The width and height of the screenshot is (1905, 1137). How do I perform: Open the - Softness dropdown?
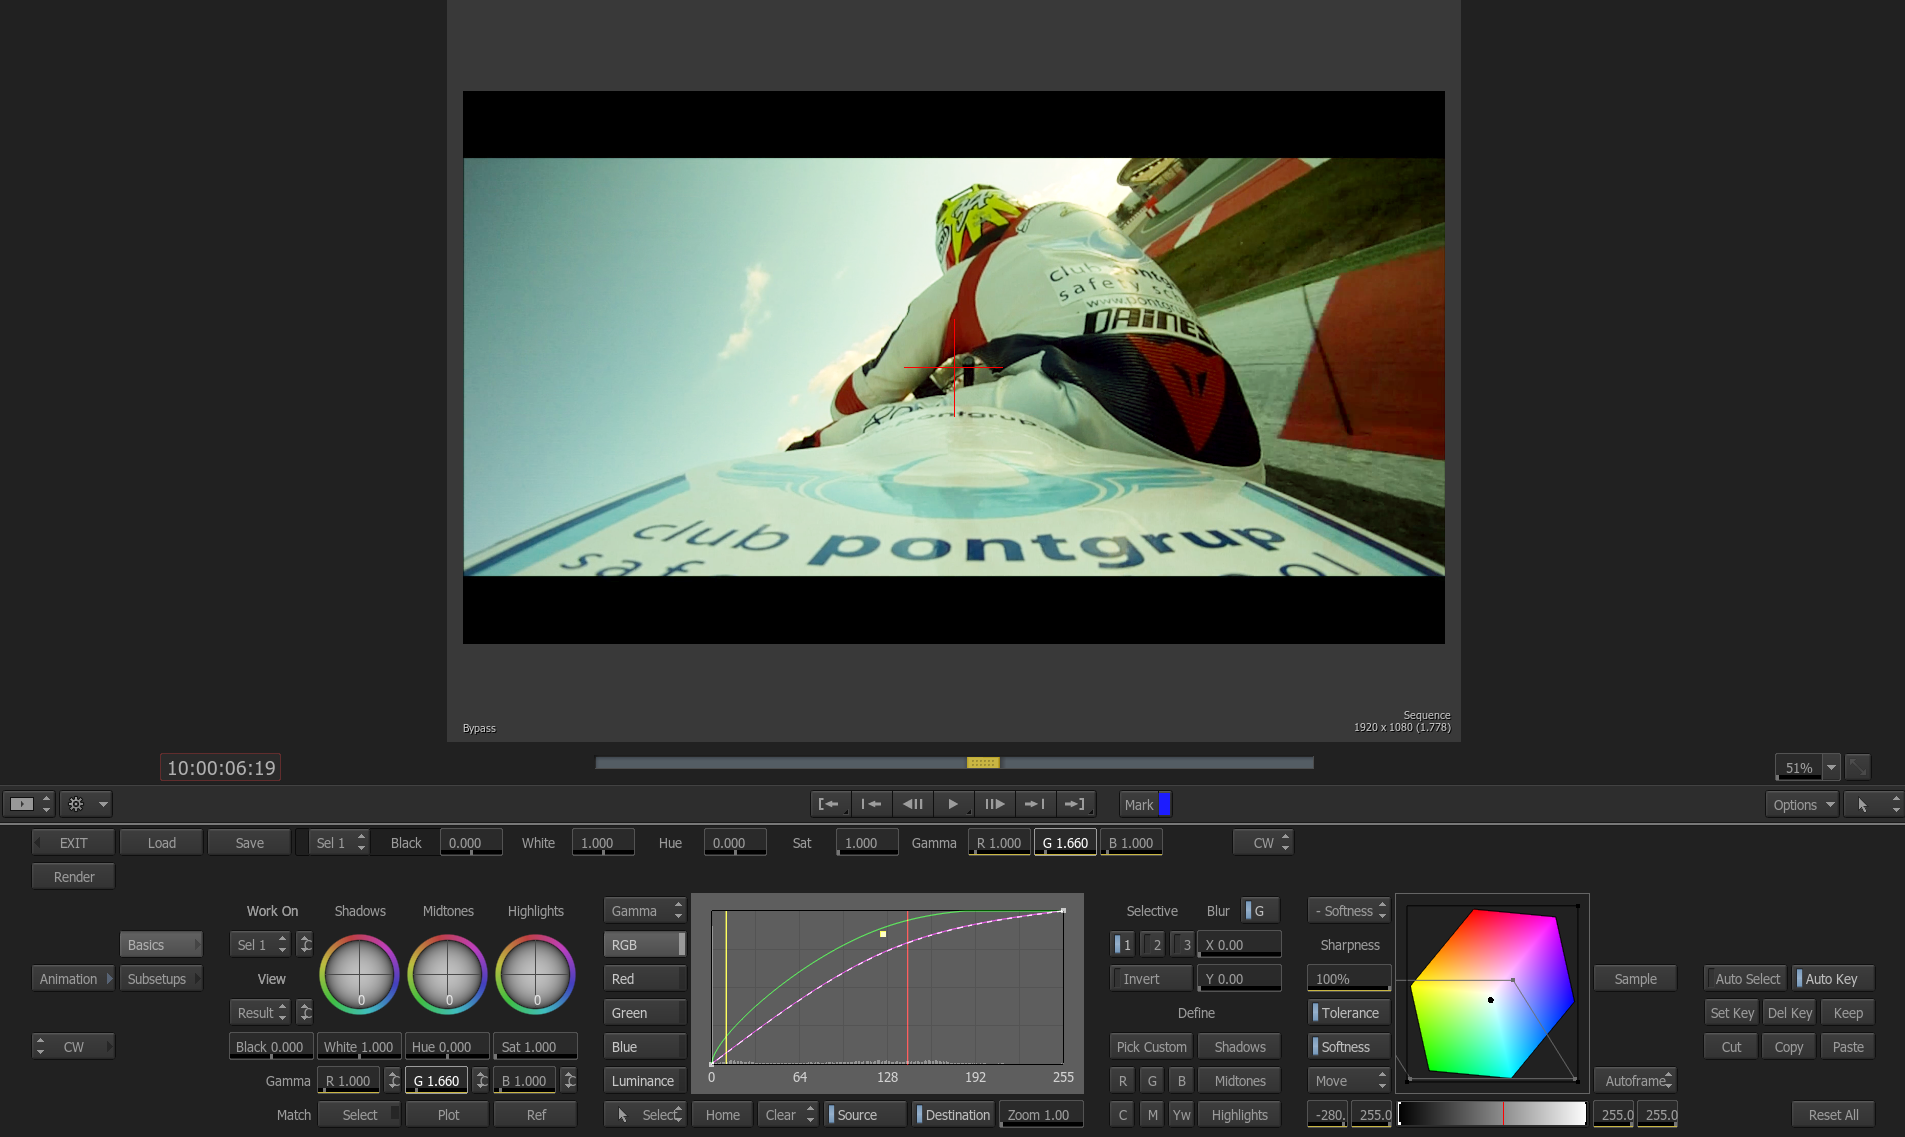point(1349,911)
